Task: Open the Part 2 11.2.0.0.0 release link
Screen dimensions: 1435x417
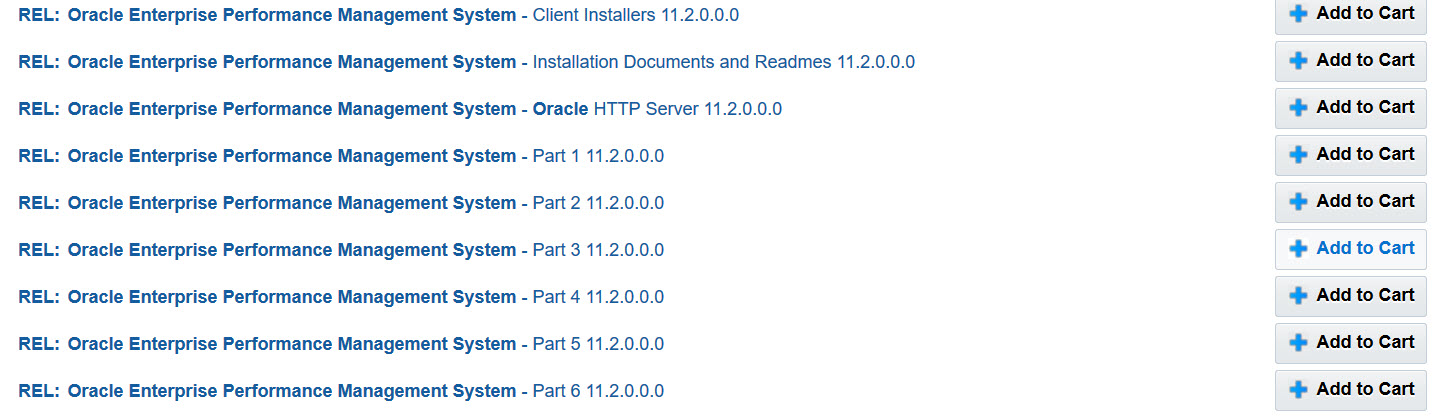Action: pyautogui.click(x=341, y=203)
